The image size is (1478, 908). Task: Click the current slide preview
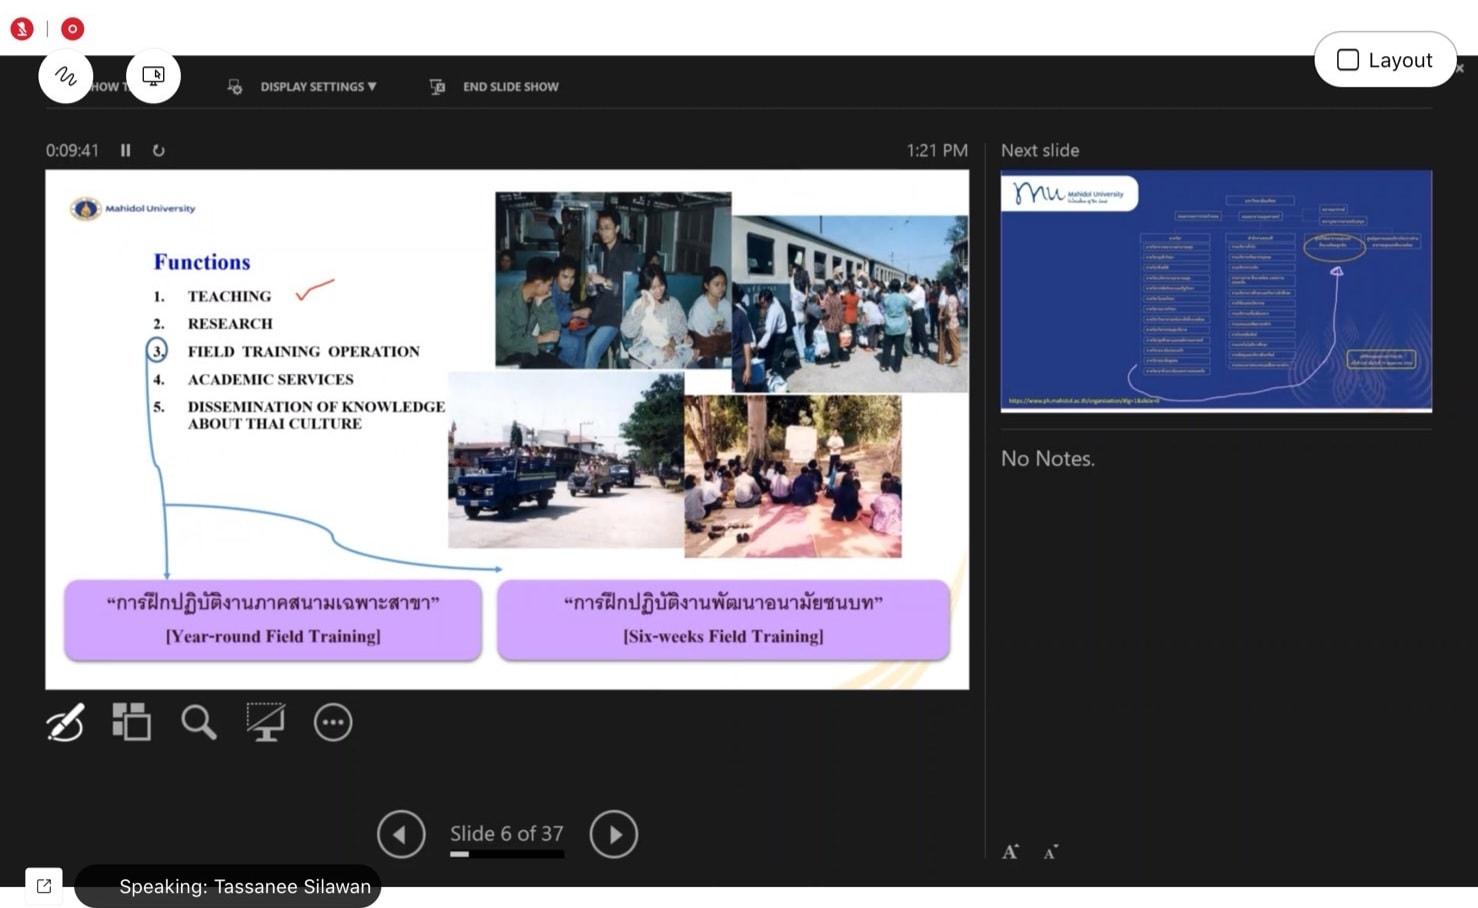507,429
